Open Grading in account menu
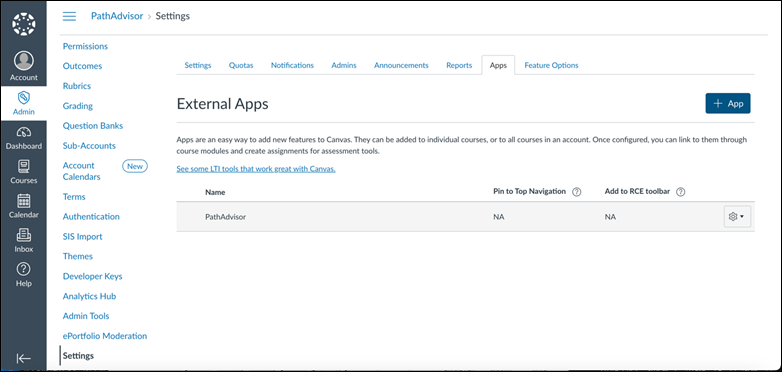Screen dimensions: 782x372 click(x=78, y=106)
